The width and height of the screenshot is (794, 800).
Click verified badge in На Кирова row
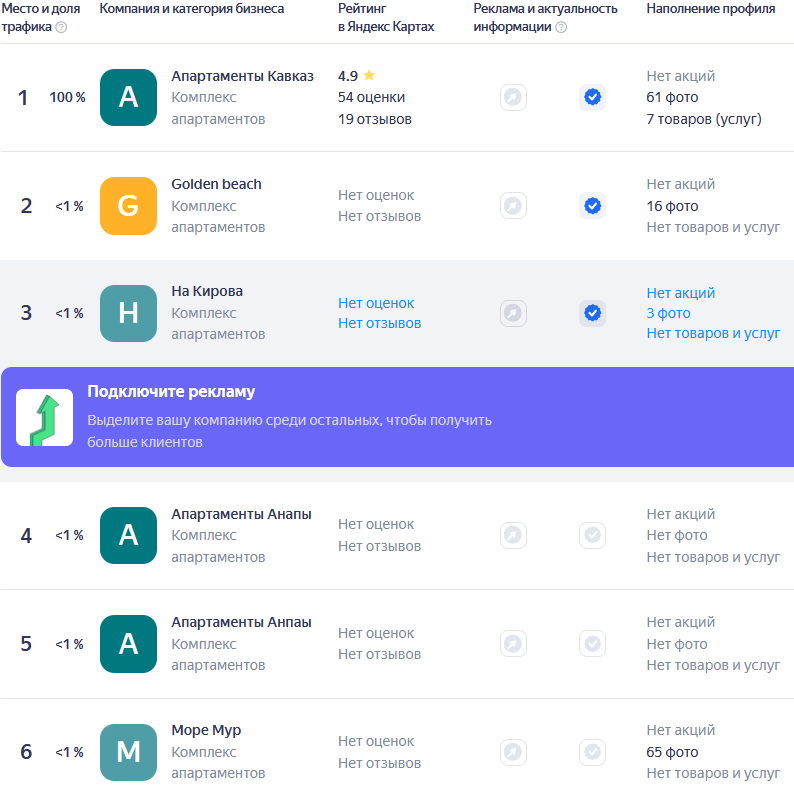(592, 313)
